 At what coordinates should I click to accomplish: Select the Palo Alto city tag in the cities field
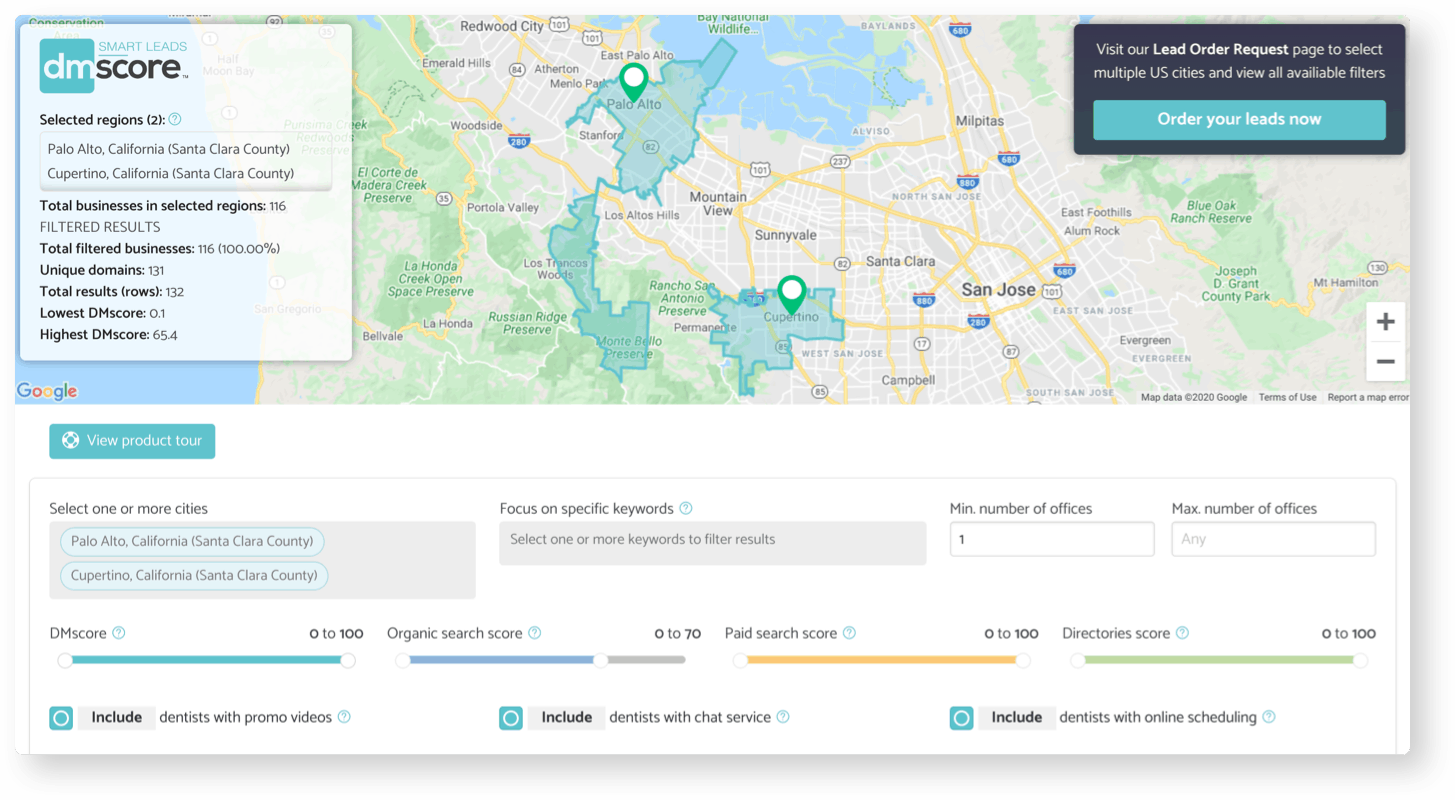pyautogui.click(x=192, y=541)
